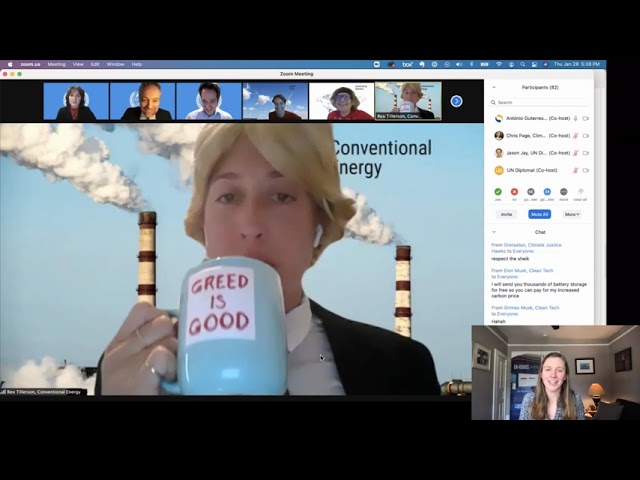This screenshot has height=480, width=640.
Task: Click the 'Zoom Meeting' window title
Action: [x=297, y=74]
